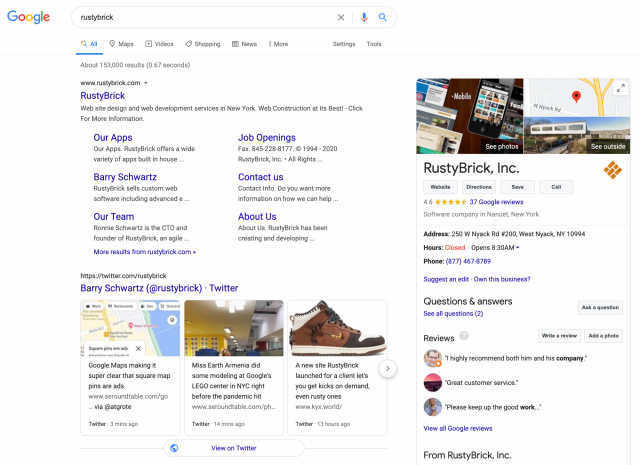The width and height of the screenshot is (640, 465).
Task: Open the More search options menu
Action: pyautogui.click(x=278, y=44)
